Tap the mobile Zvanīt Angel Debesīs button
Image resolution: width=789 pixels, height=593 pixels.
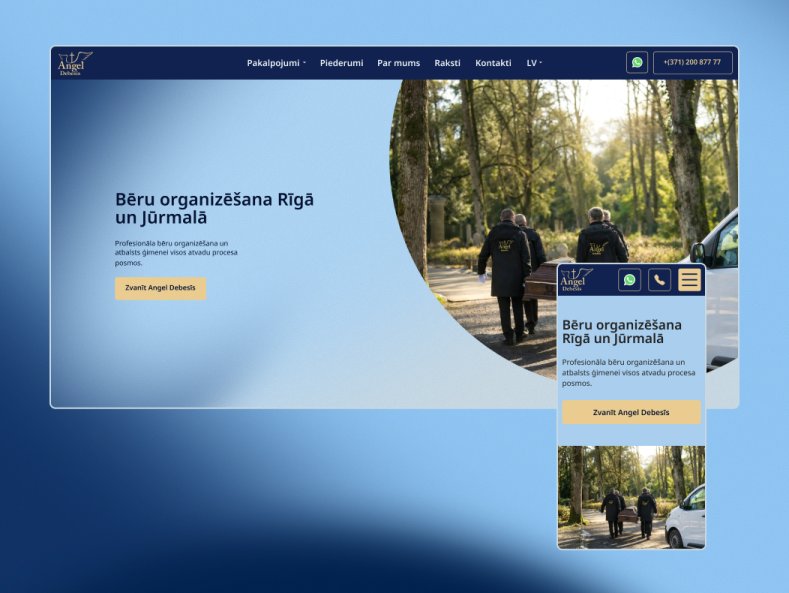pos(631,412)
